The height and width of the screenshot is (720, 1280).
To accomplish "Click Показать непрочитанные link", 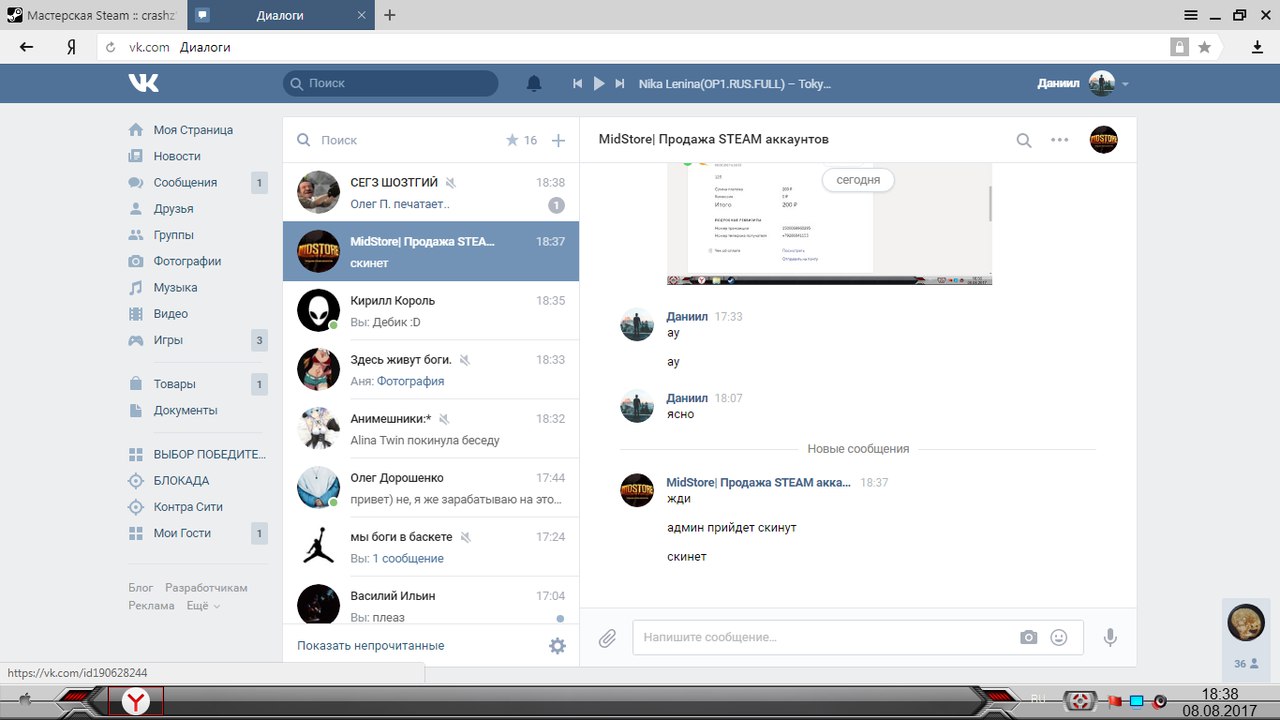I will click(371, 646).
